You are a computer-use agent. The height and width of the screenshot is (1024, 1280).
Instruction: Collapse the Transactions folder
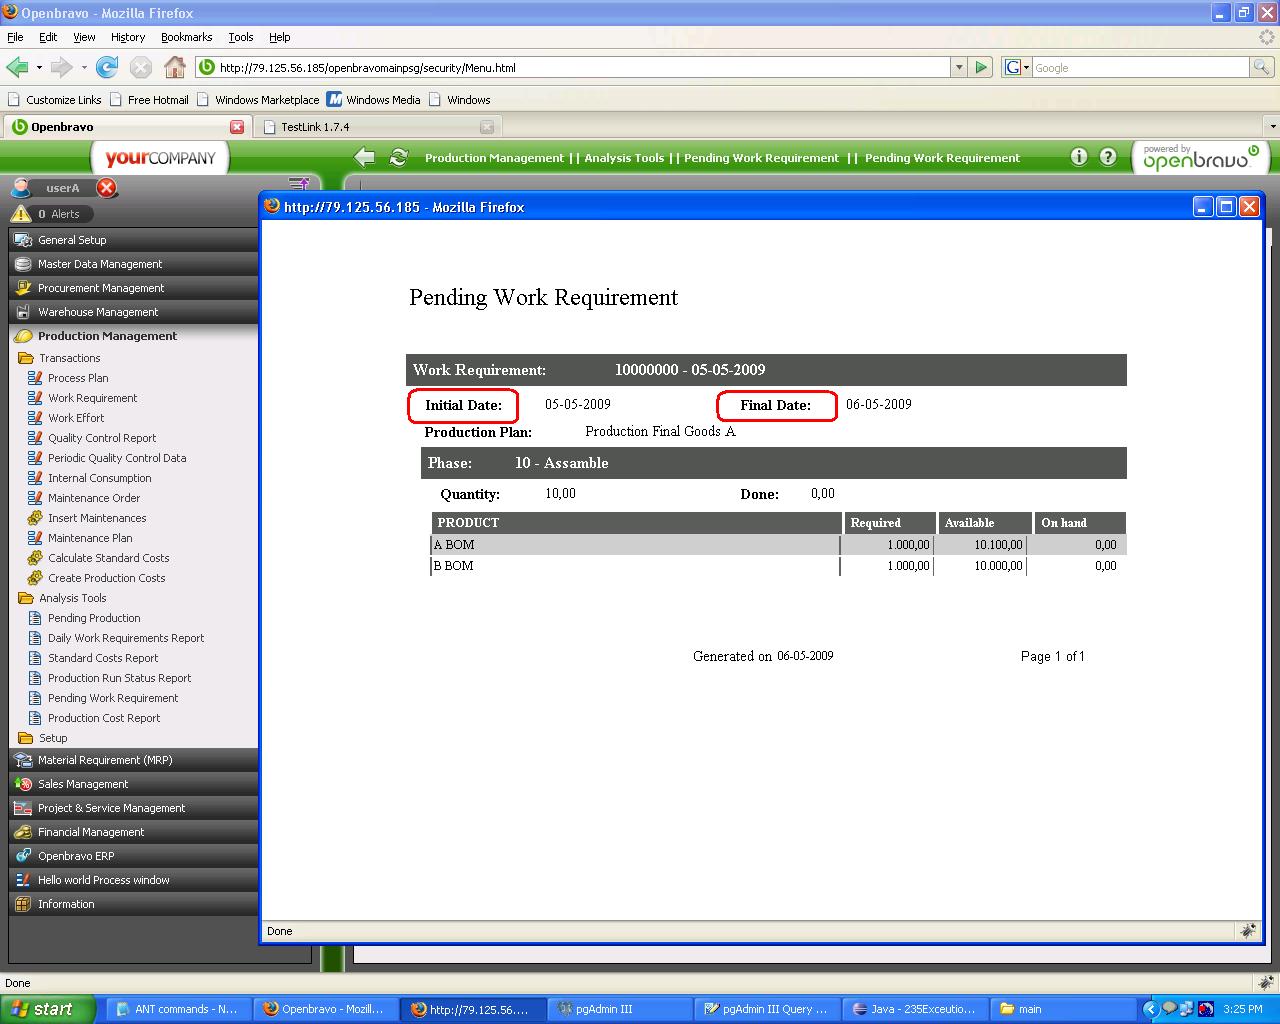tap(69, 358)
